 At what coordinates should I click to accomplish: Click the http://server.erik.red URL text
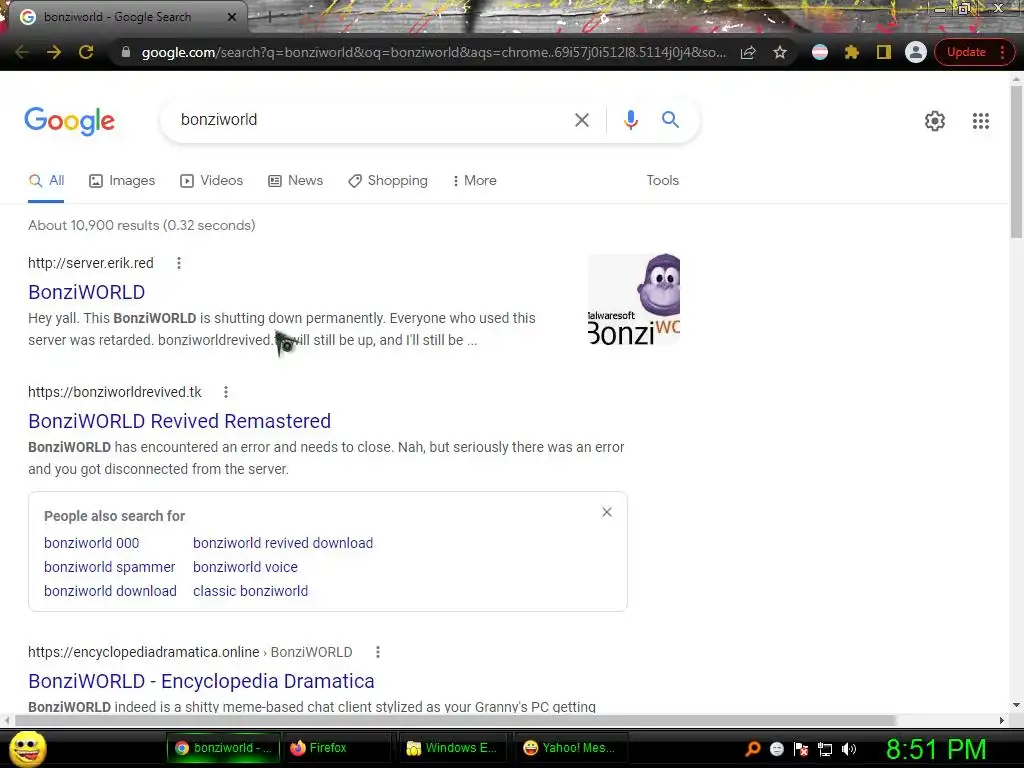click(x=91, y=263)
